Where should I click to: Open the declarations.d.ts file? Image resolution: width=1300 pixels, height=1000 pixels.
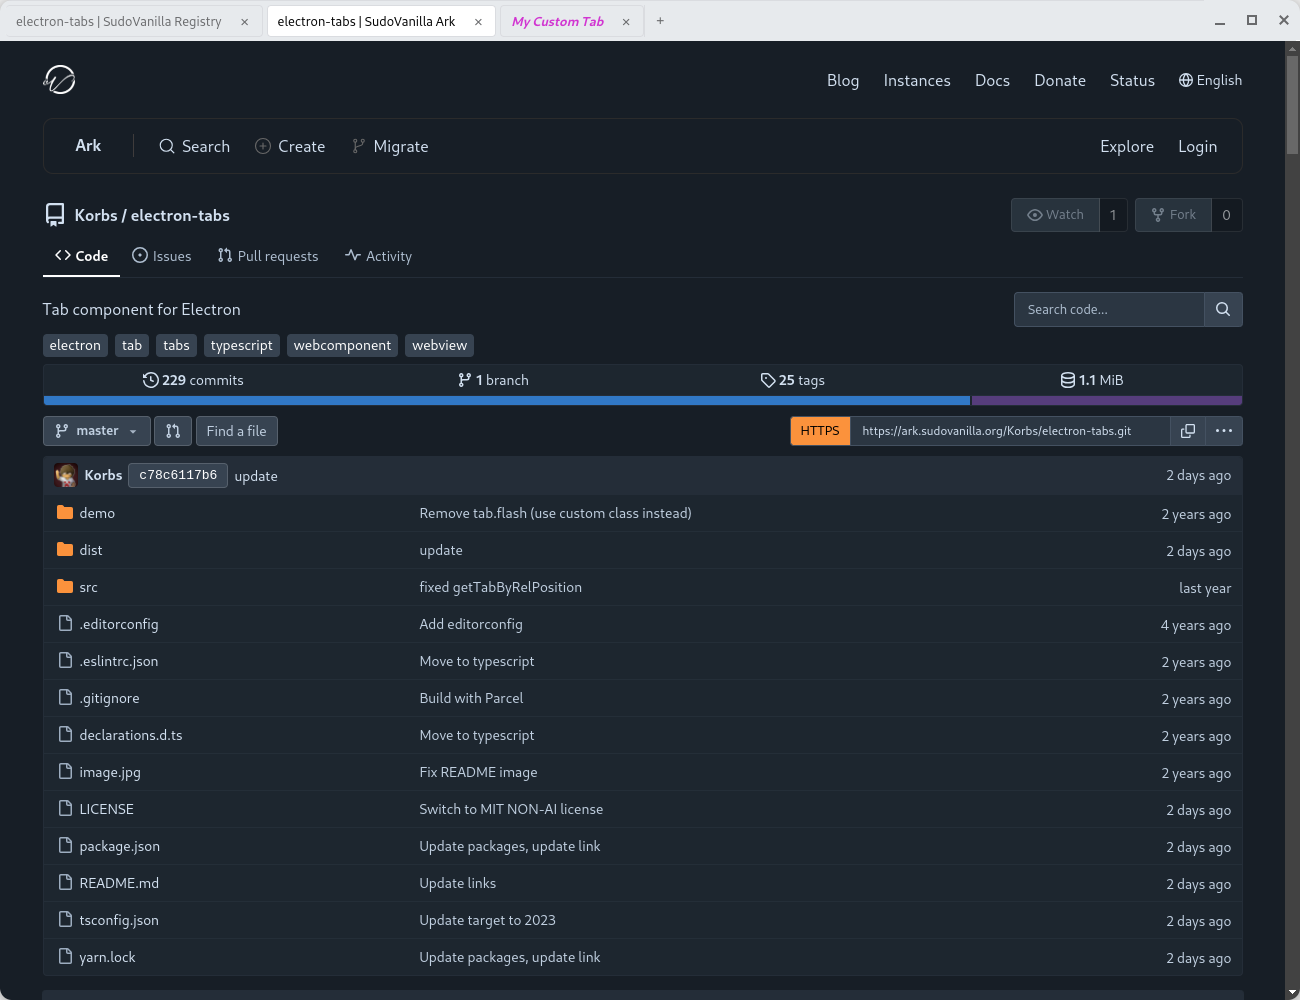point(131,735)
